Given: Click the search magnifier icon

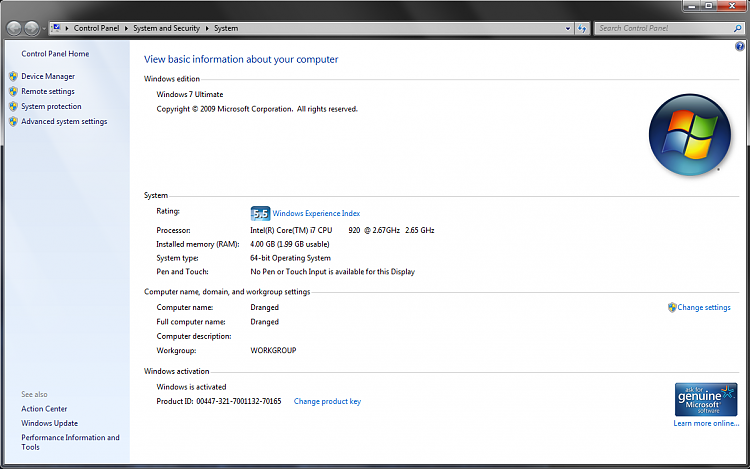Looking at the screenshot, I should [738, 28].
